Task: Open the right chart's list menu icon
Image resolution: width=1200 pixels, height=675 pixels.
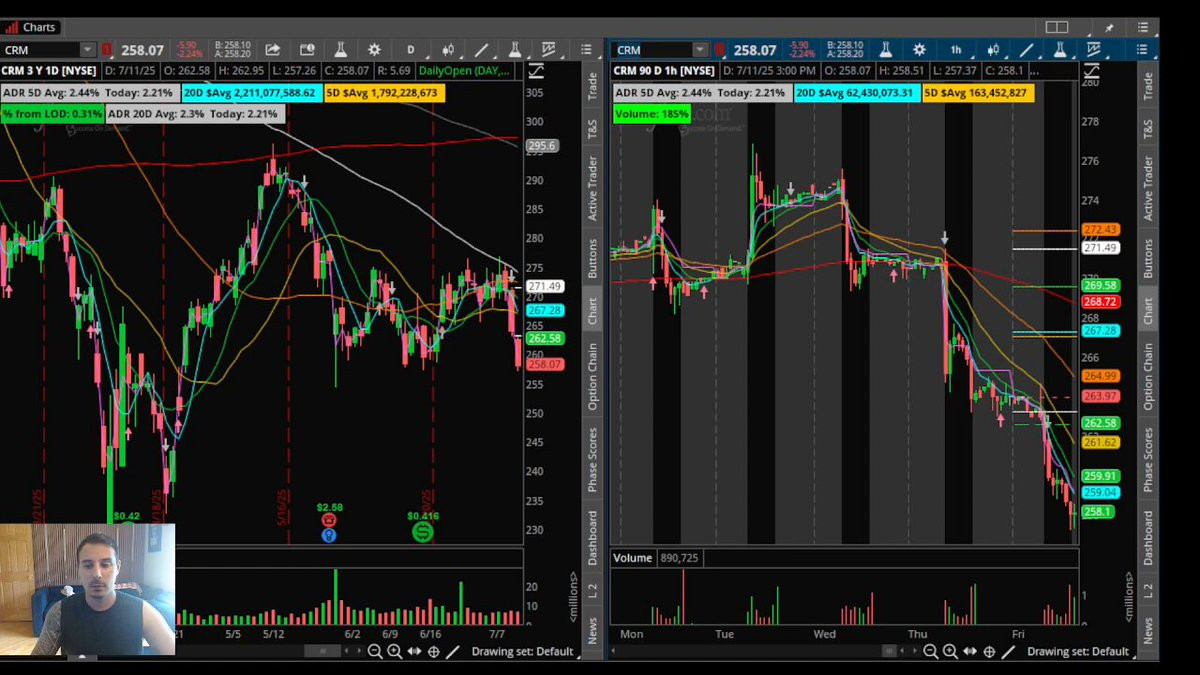Action: (1142, 50)
